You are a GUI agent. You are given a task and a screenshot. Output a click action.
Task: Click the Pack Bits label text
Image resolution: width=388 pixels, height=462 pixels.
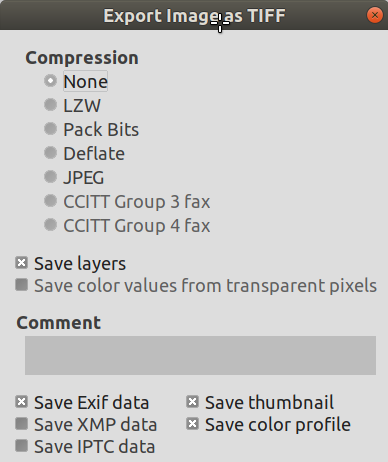[101, 129]
